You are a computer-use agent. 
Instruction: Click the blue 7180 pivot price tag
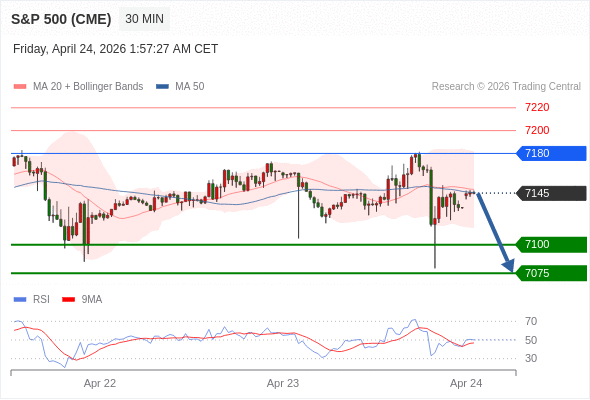click(x=551, y=154)
